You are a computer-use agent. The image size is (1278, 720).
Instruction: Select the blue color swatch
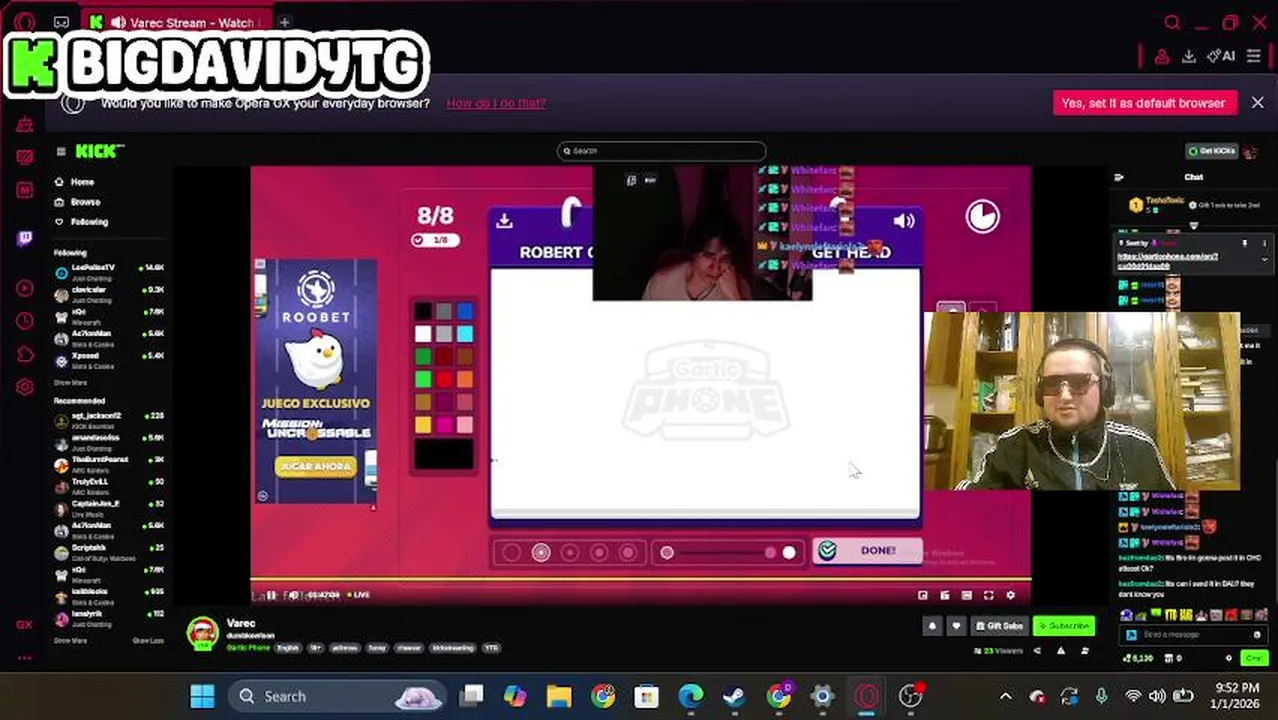click(465, 312)
